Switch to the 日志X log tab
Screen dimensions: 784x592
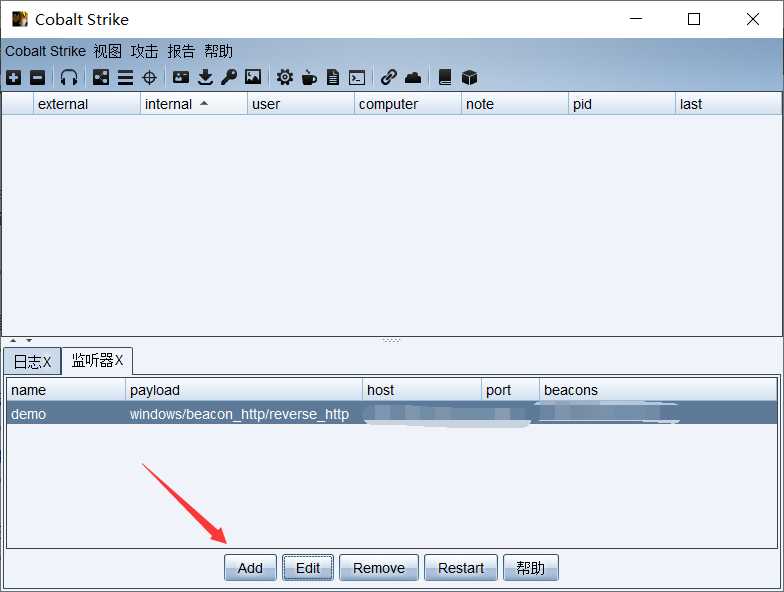(32, 361)
